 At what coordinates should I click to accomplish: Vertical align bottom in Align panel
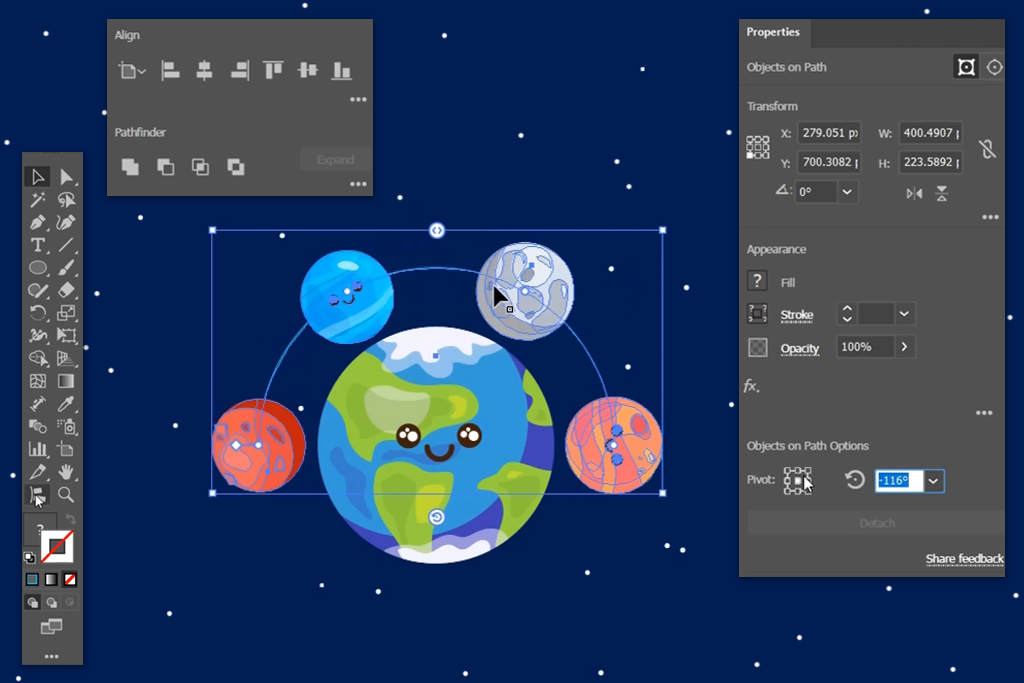pyautogui.click(x=342, y=71)
